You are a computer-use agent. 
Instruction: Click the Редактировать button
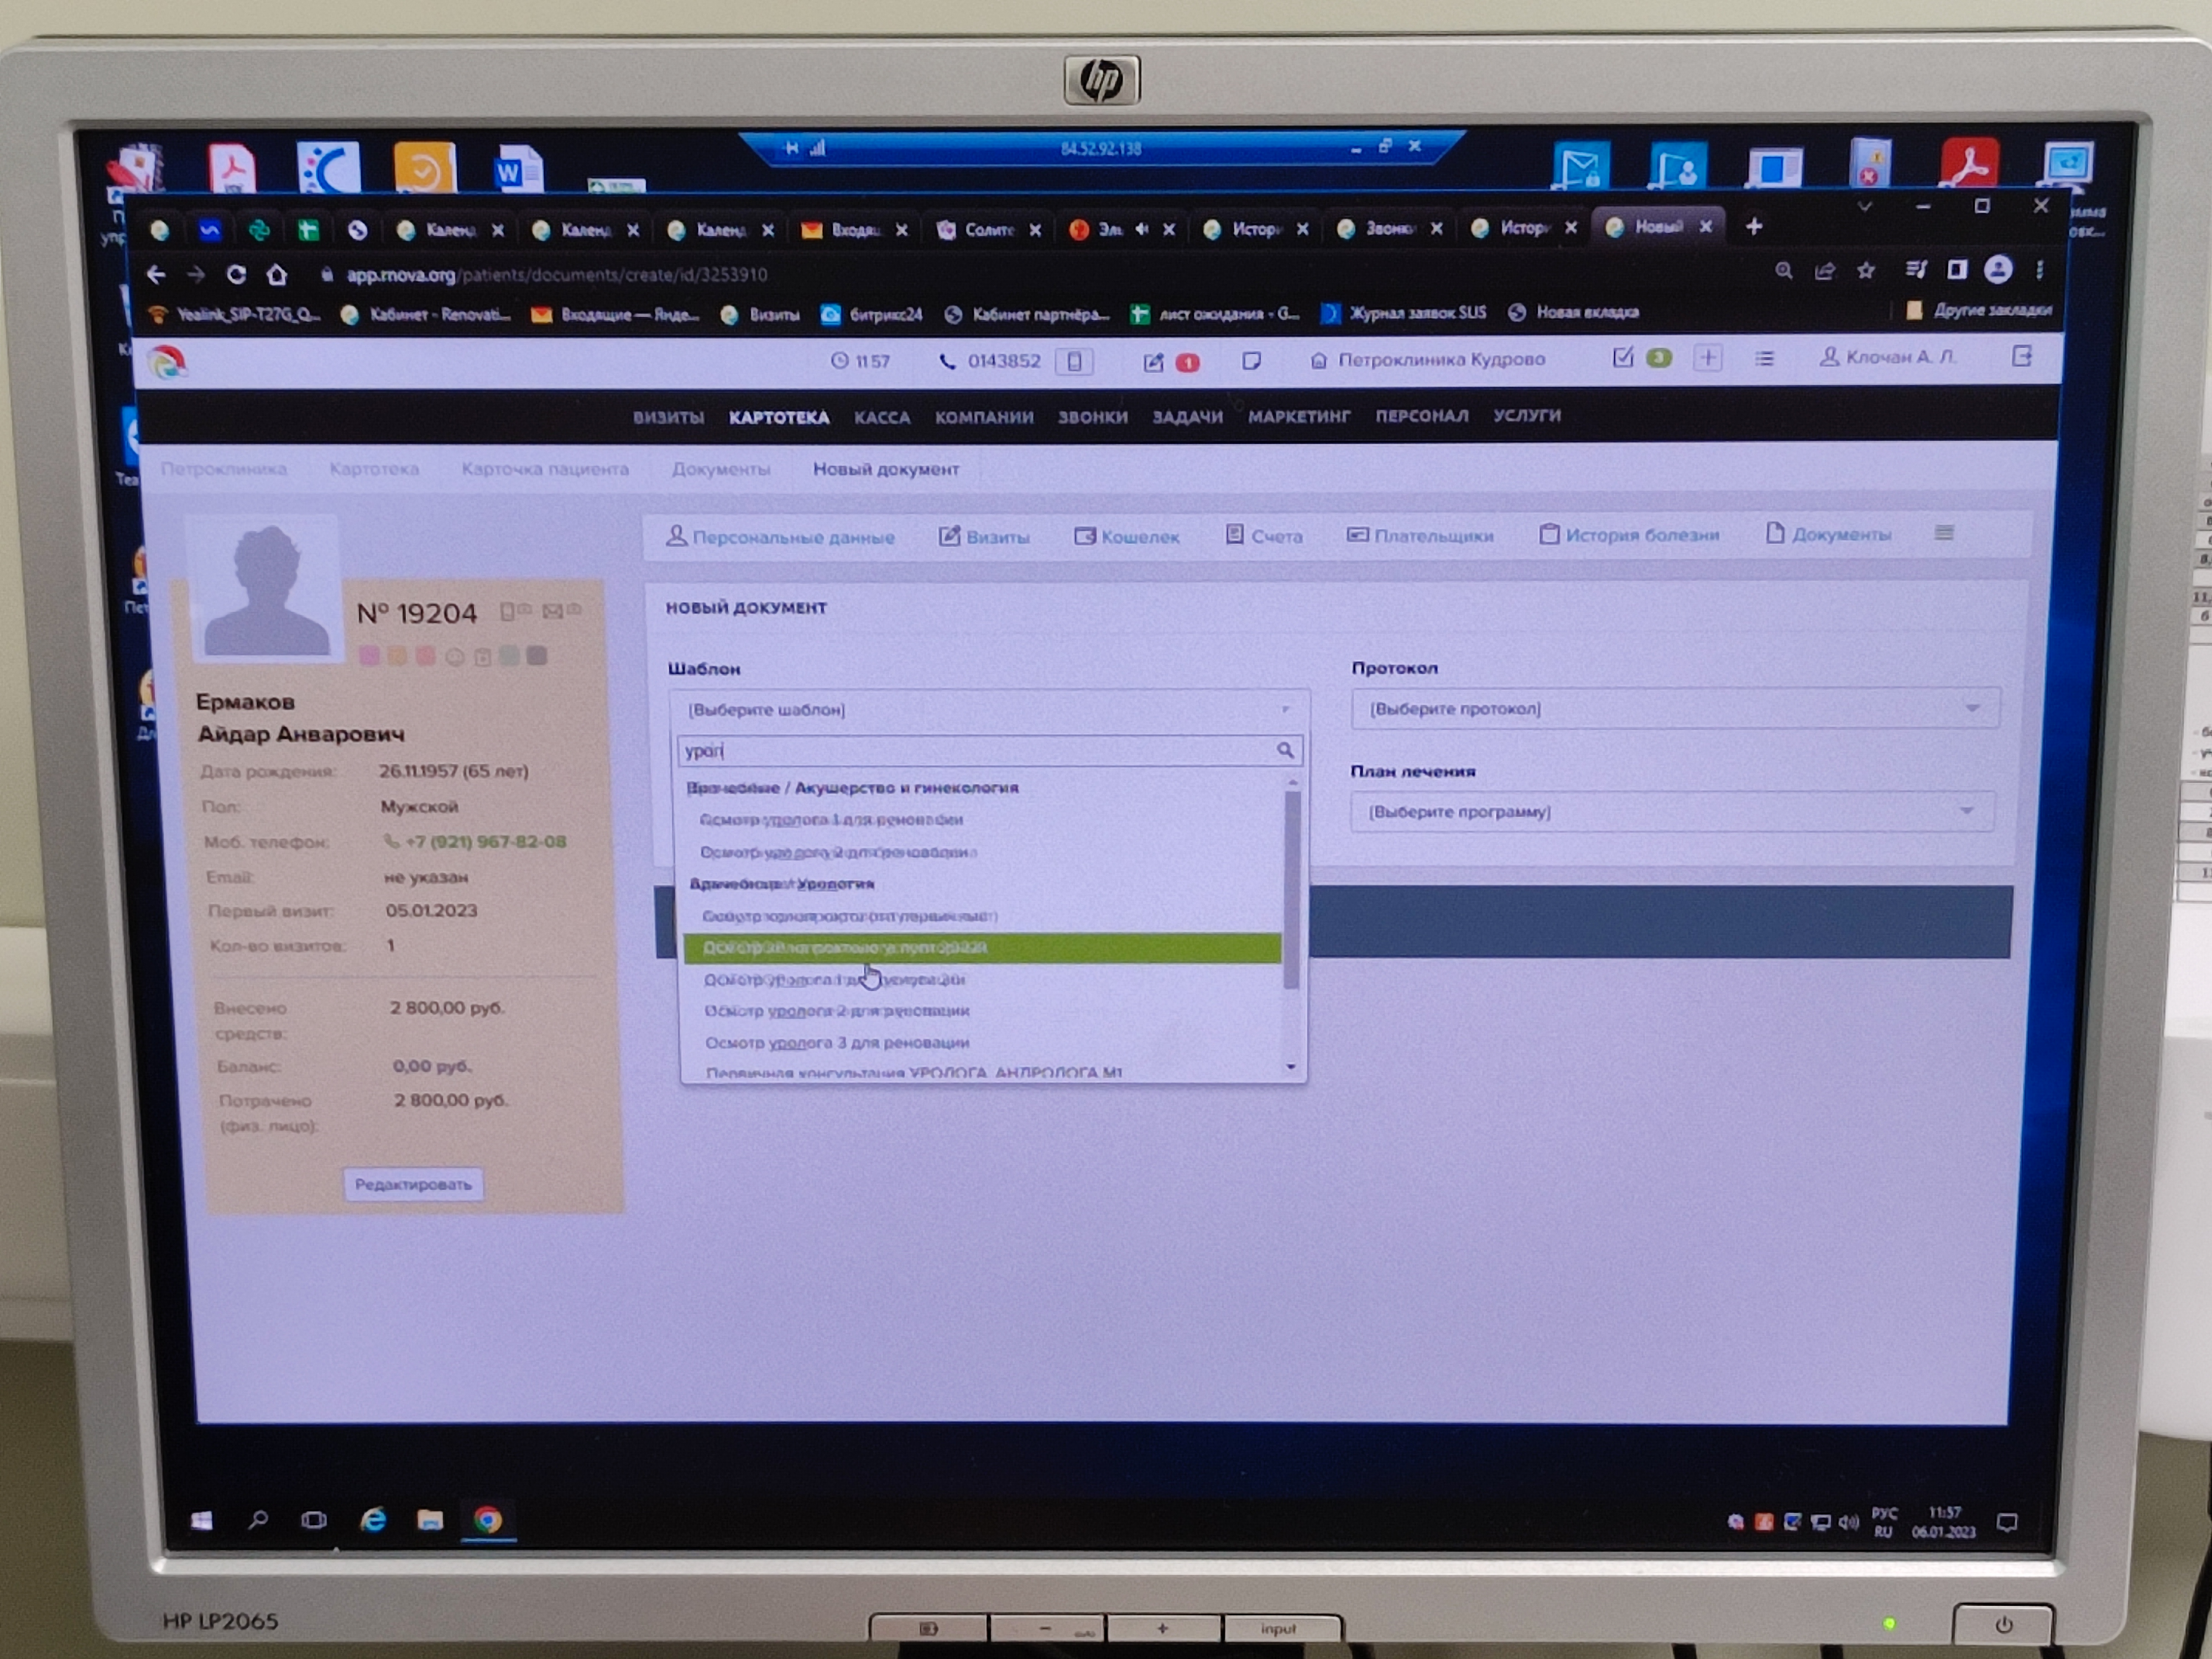click(x=413, y=1184)
